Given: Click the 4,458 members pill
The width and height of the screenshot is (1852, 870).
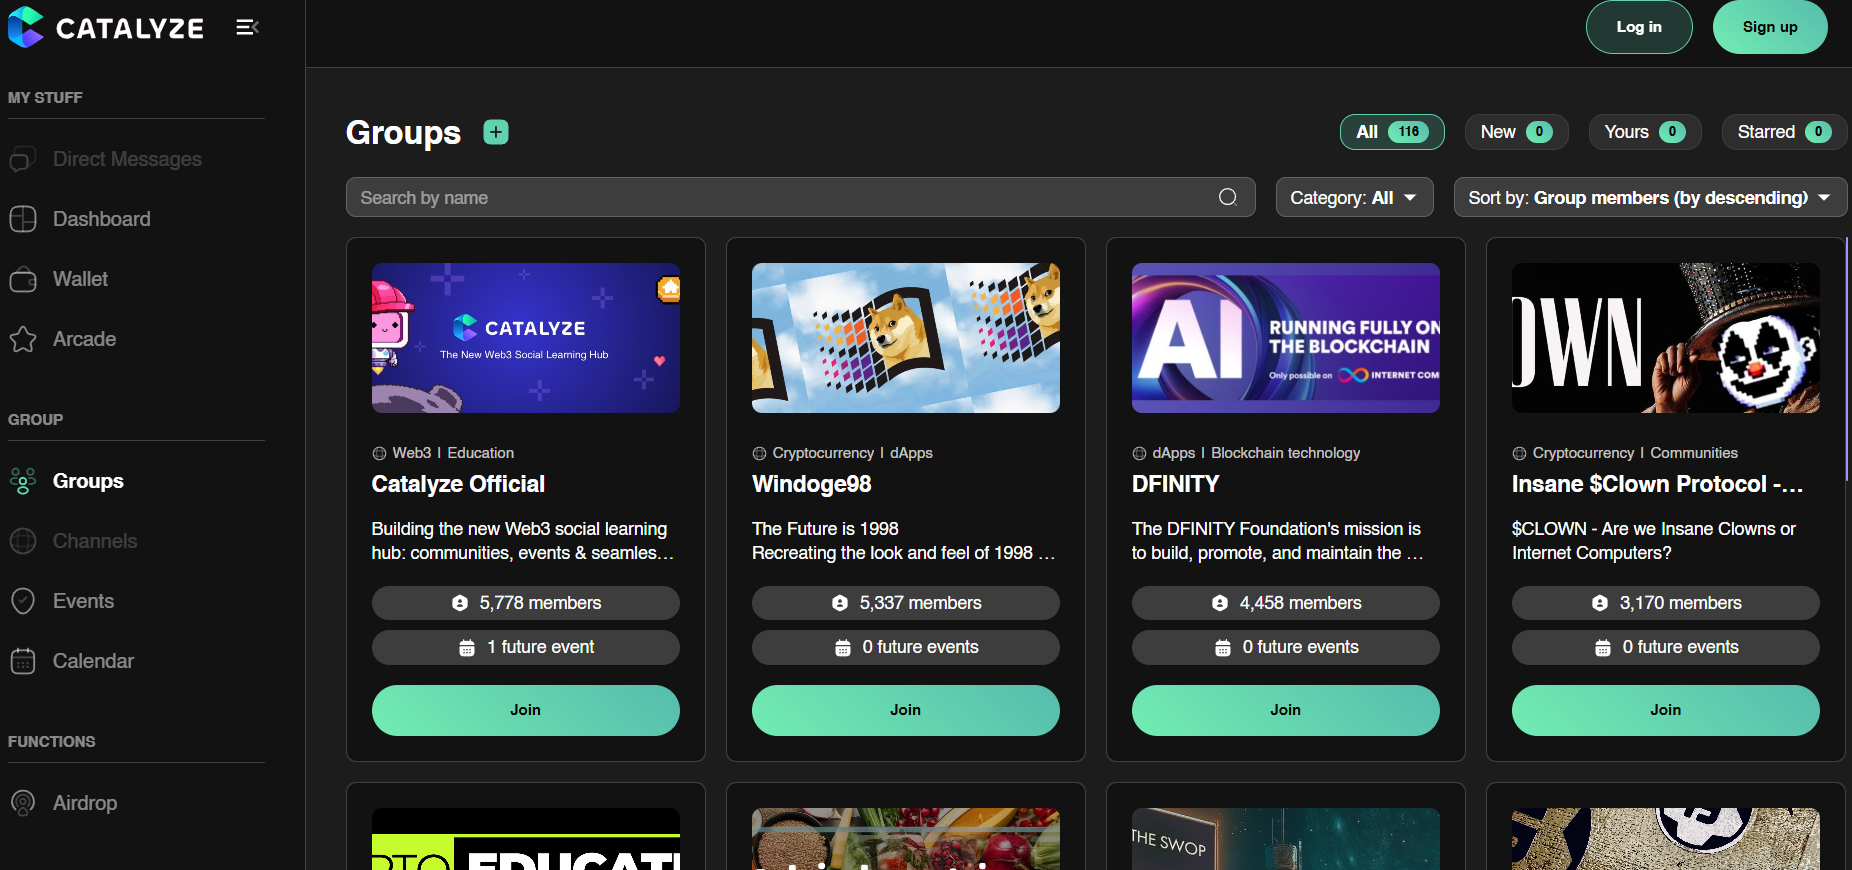Looking at the screenshot, I should 1286,603.
